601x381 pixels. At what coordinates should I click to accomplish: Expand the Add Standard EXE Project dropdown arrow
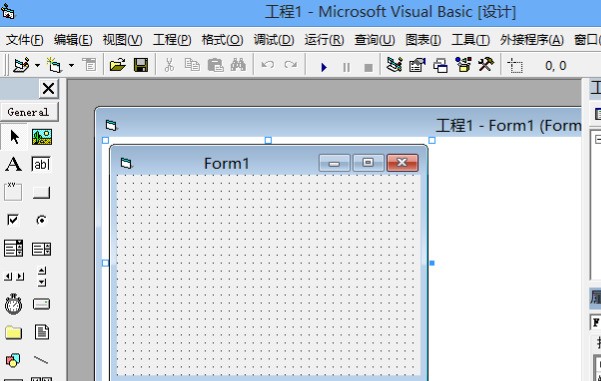[37, 66]
